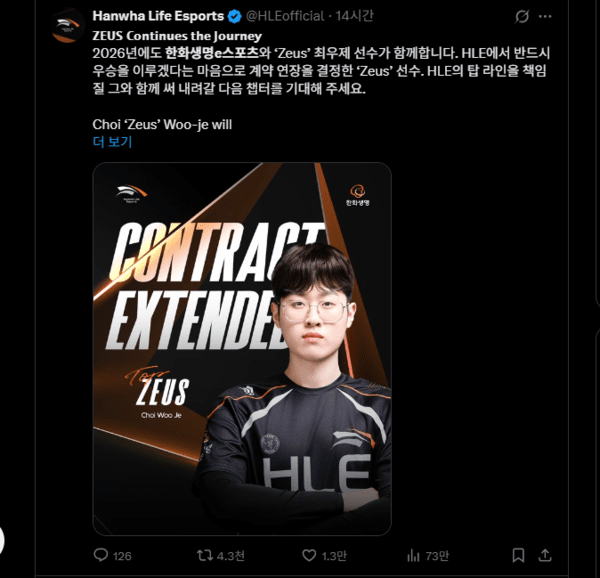Click the 73만 views count
600x578 pixels.
[437, 556]
